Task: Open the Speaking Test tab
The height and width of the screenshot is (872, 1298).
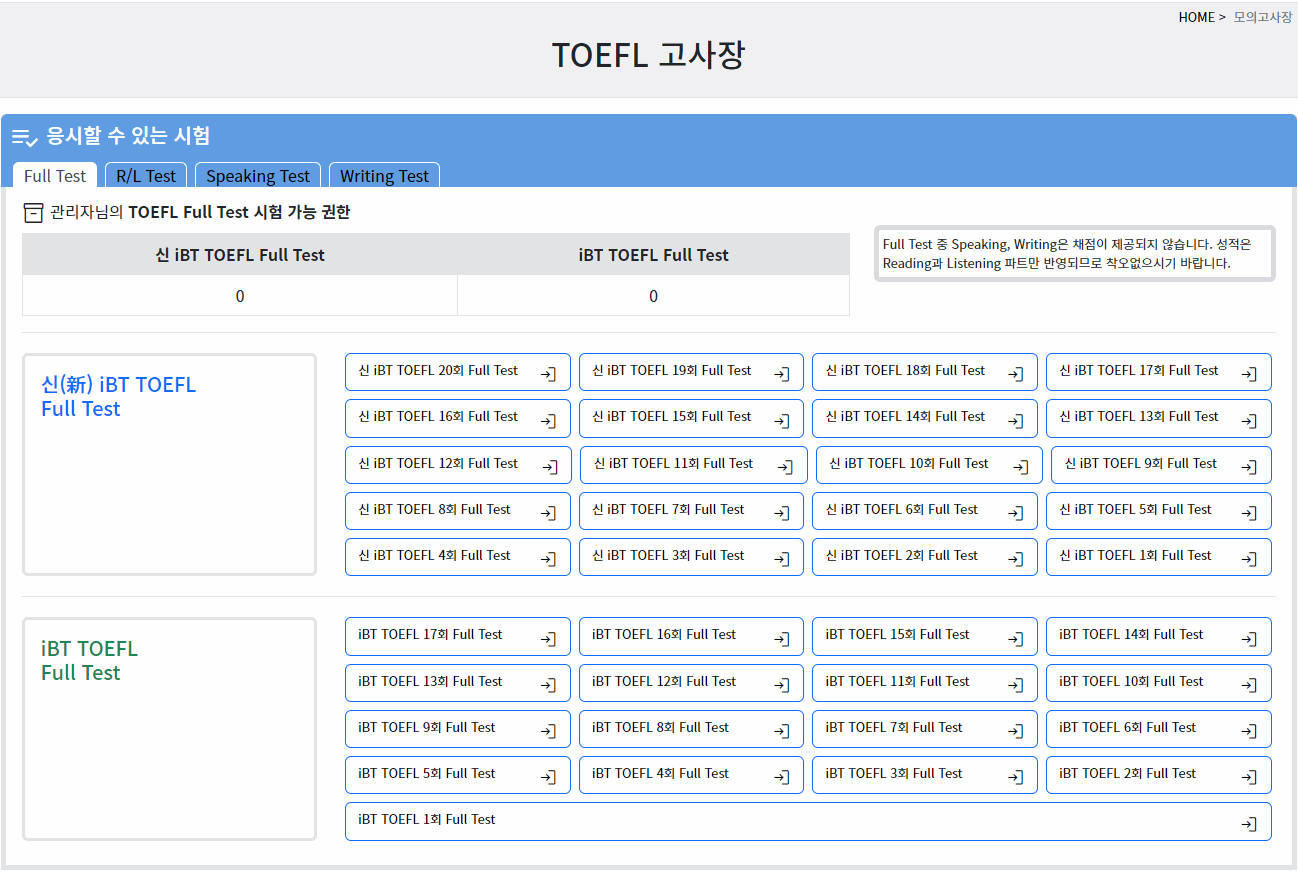Action: pyautogui.click(x=258, y=175)
